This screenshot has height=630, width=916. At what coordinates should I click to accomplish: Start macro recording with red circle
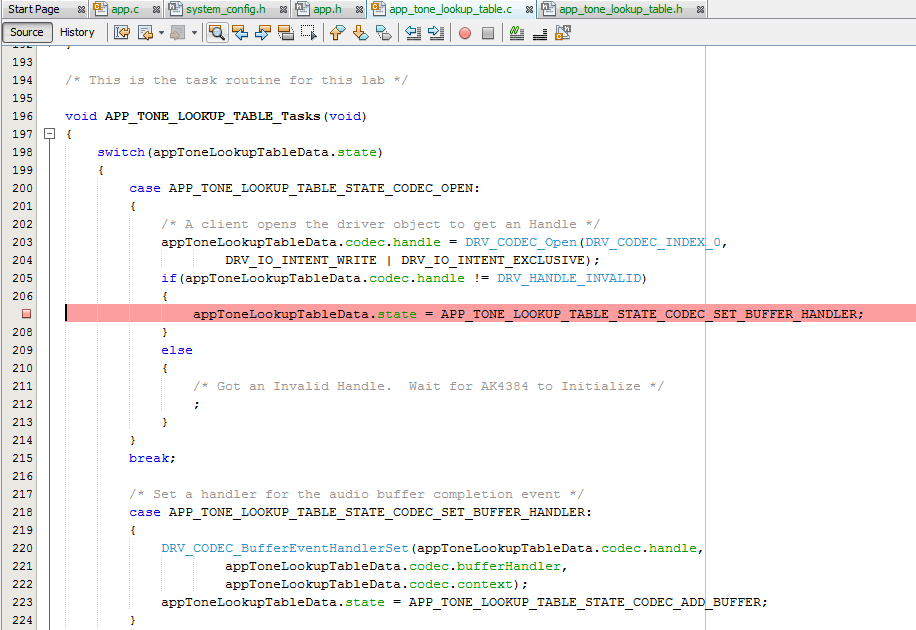tap(465, 33)
